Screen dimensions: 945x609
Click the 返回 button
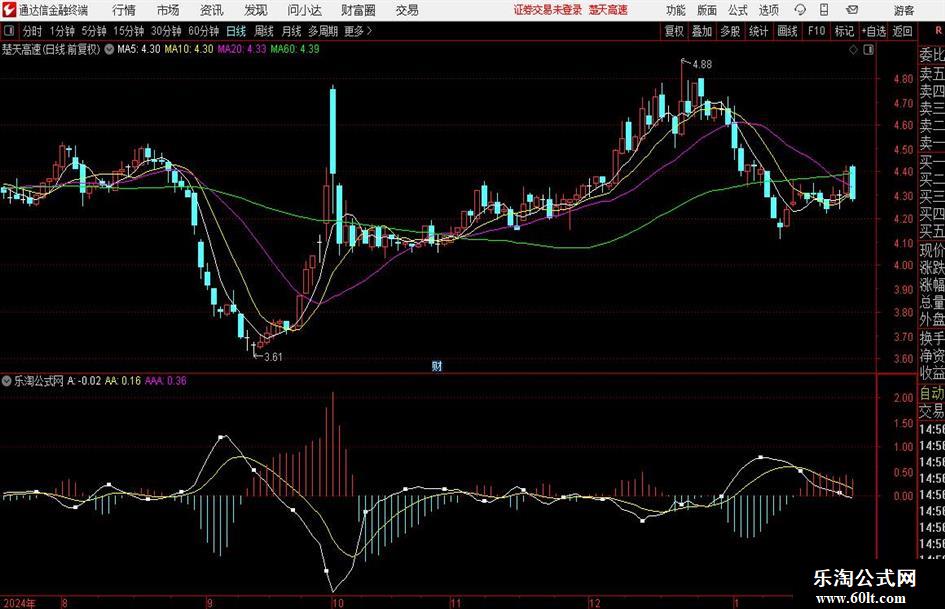902,31
